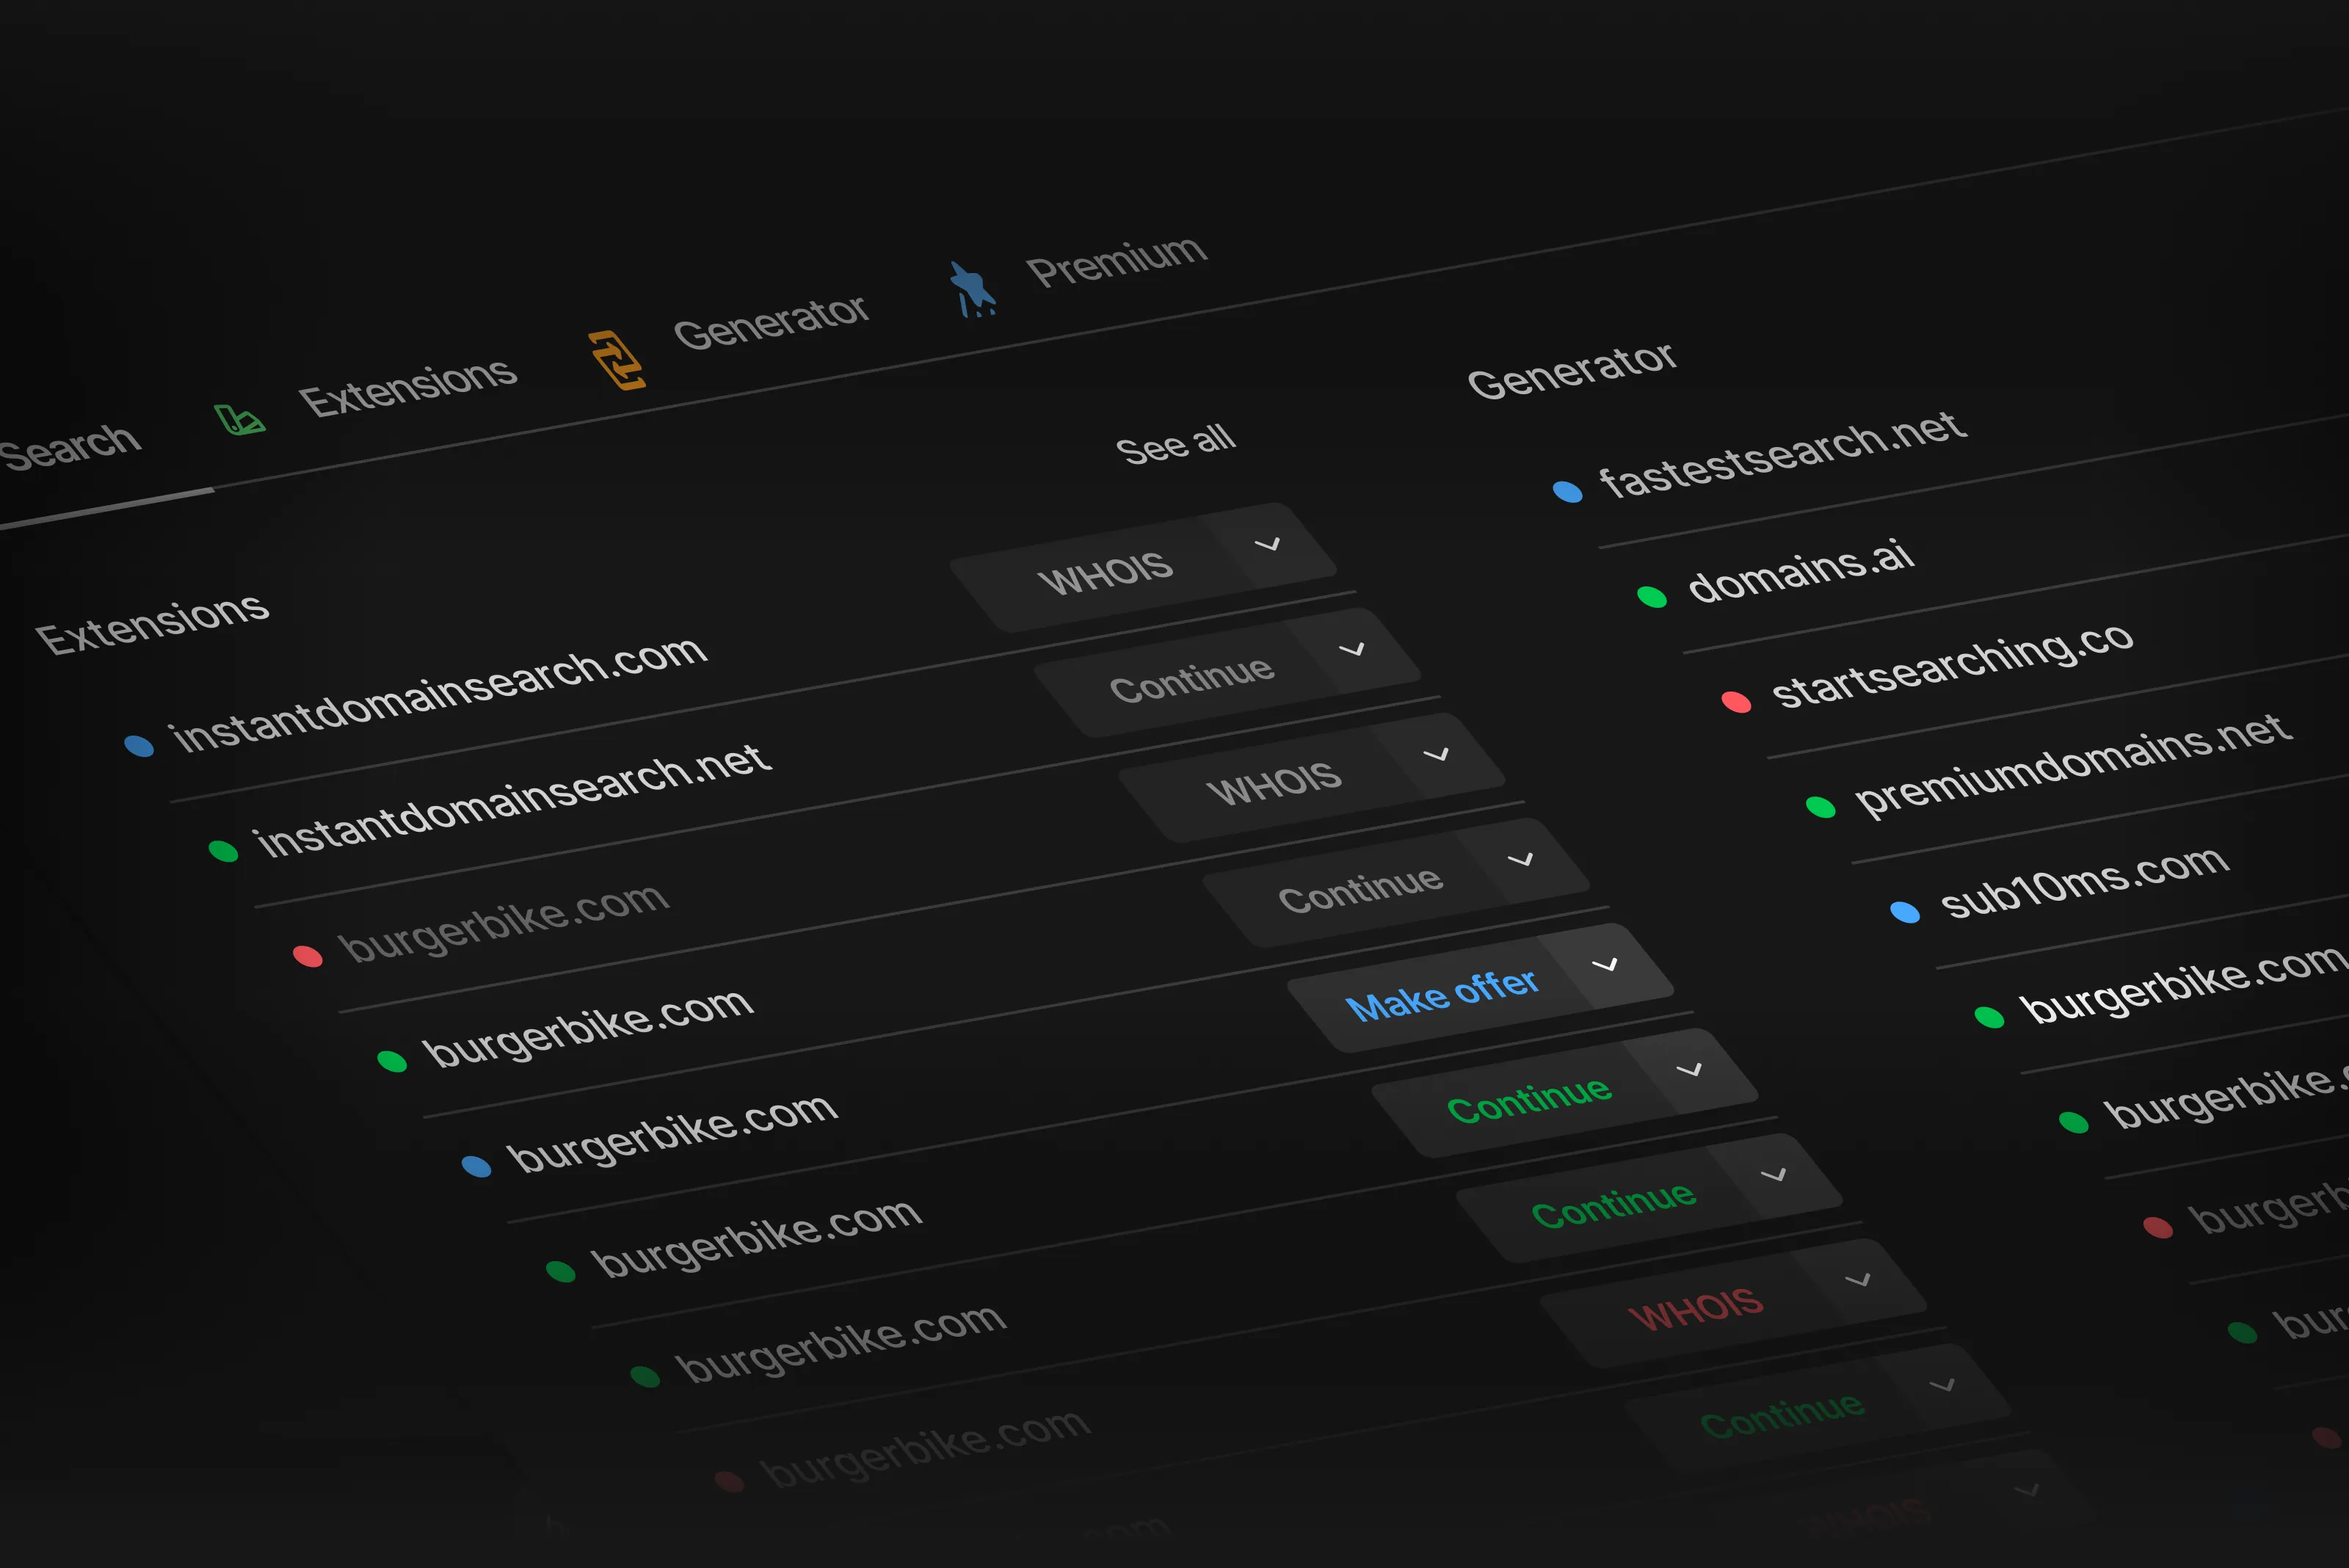This screenshot has width=2349, height=1568.
Task: Expand the chevron next to instantdomainsearch.net Continue
Action: 1352,649
